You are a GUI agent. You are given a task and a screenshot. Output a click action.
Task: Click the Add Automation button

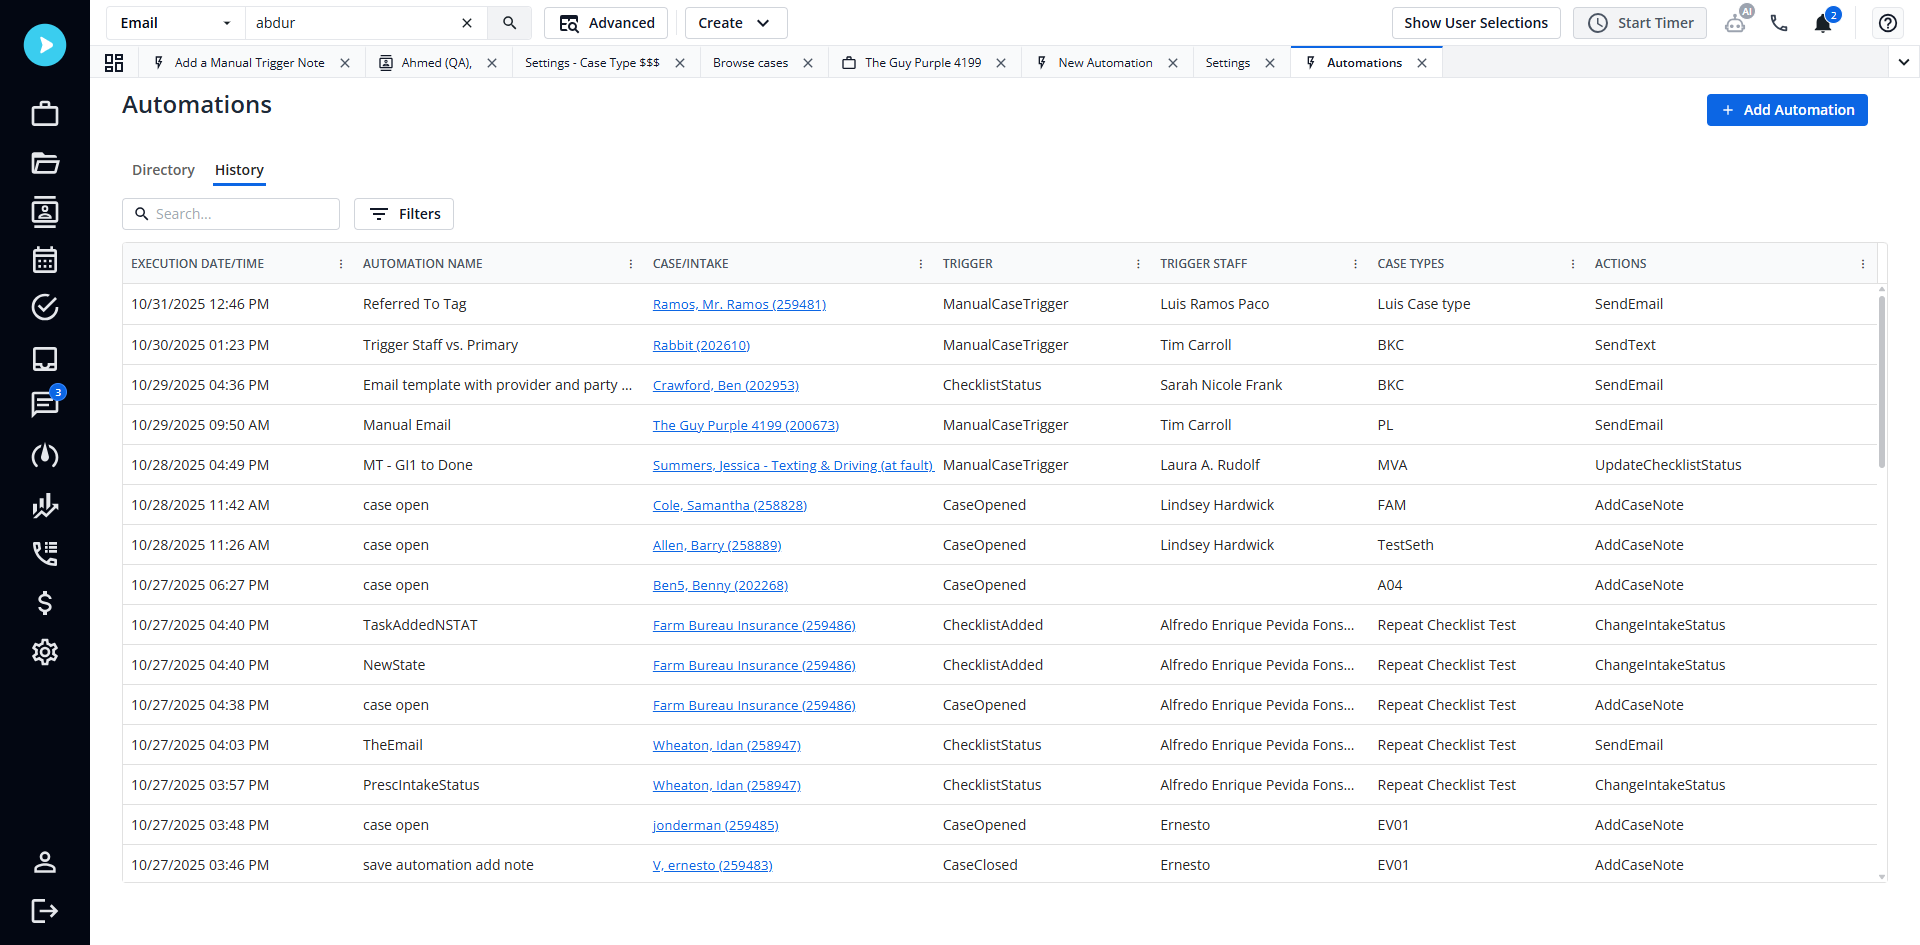[x=1787, y=110]
